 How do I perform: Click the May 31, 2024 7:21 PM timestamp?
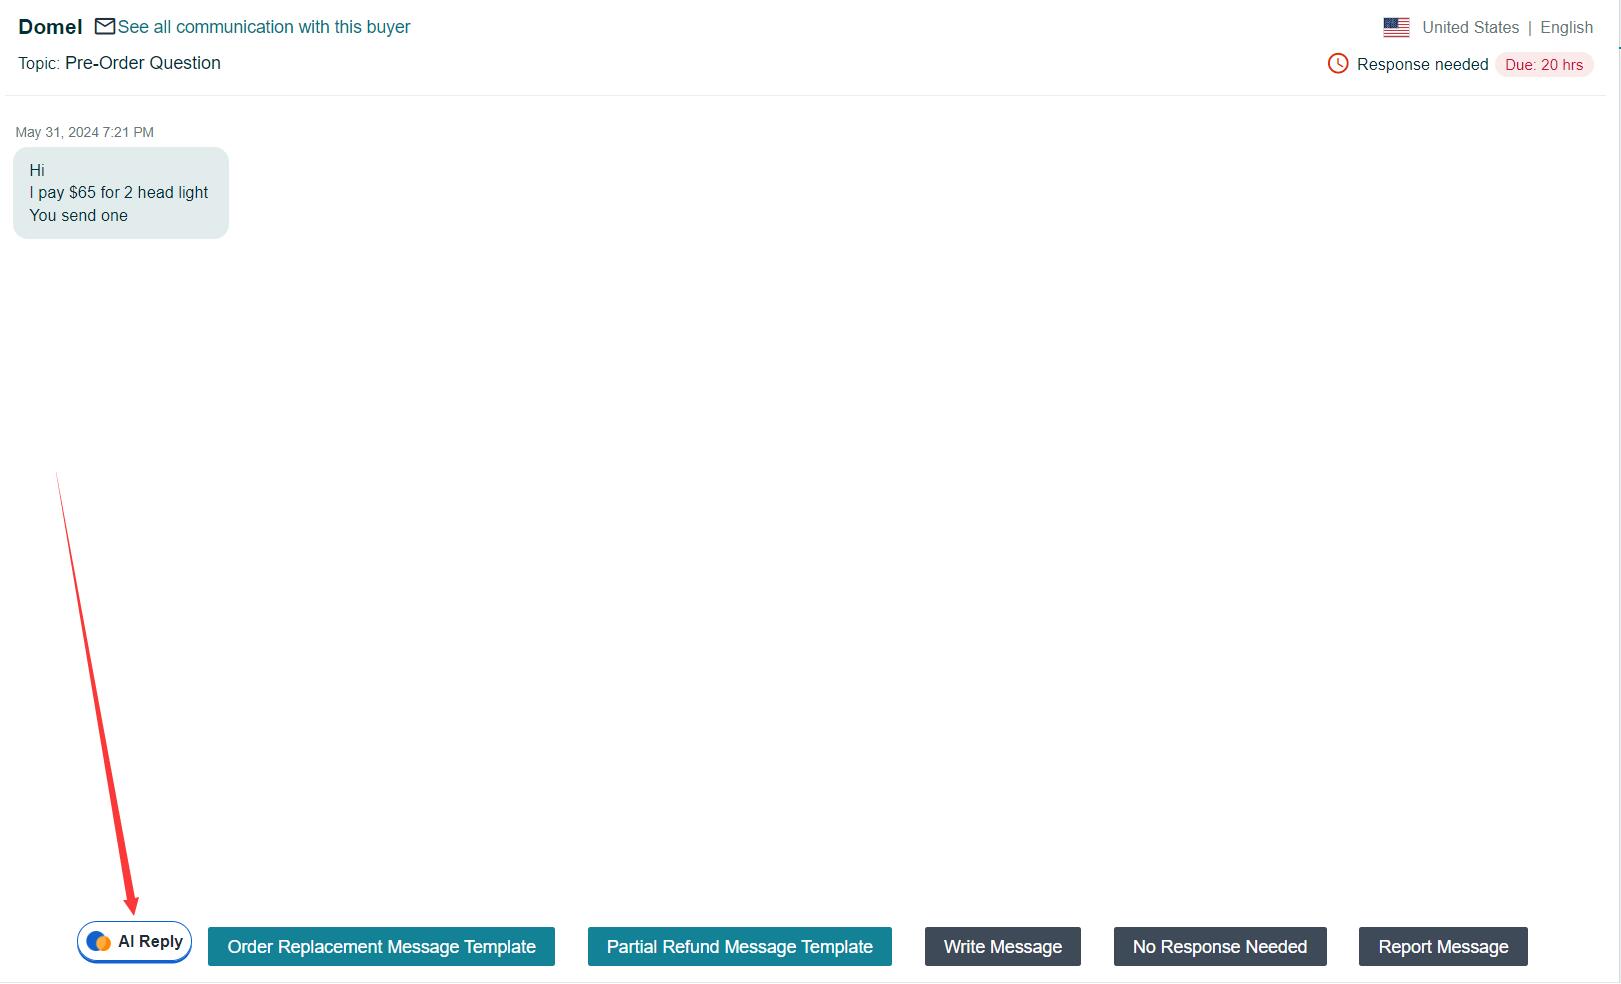click(x=85, y=132)
